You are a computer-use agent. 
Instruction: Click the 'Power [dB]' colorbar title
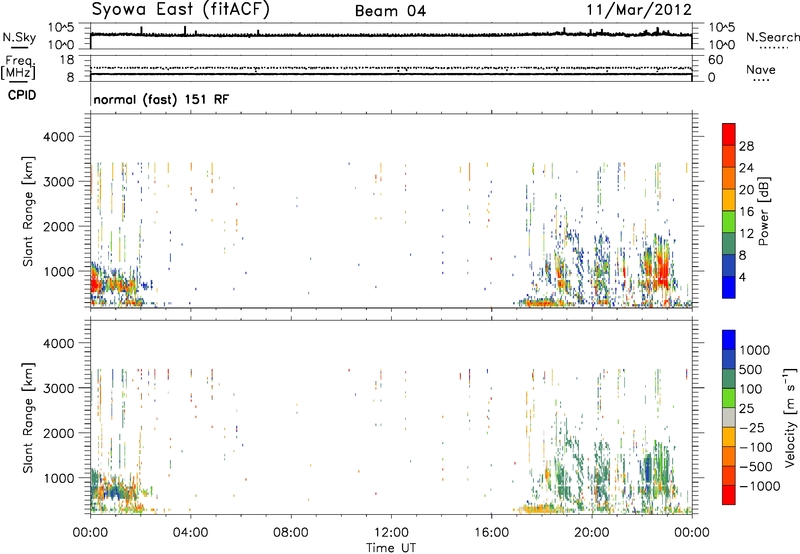(x=764, y=211)
